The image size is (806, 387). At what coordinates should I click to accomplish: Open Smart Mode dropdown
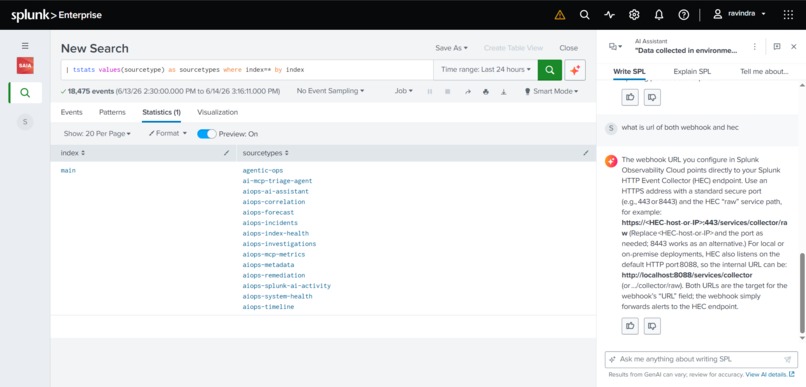551,91
